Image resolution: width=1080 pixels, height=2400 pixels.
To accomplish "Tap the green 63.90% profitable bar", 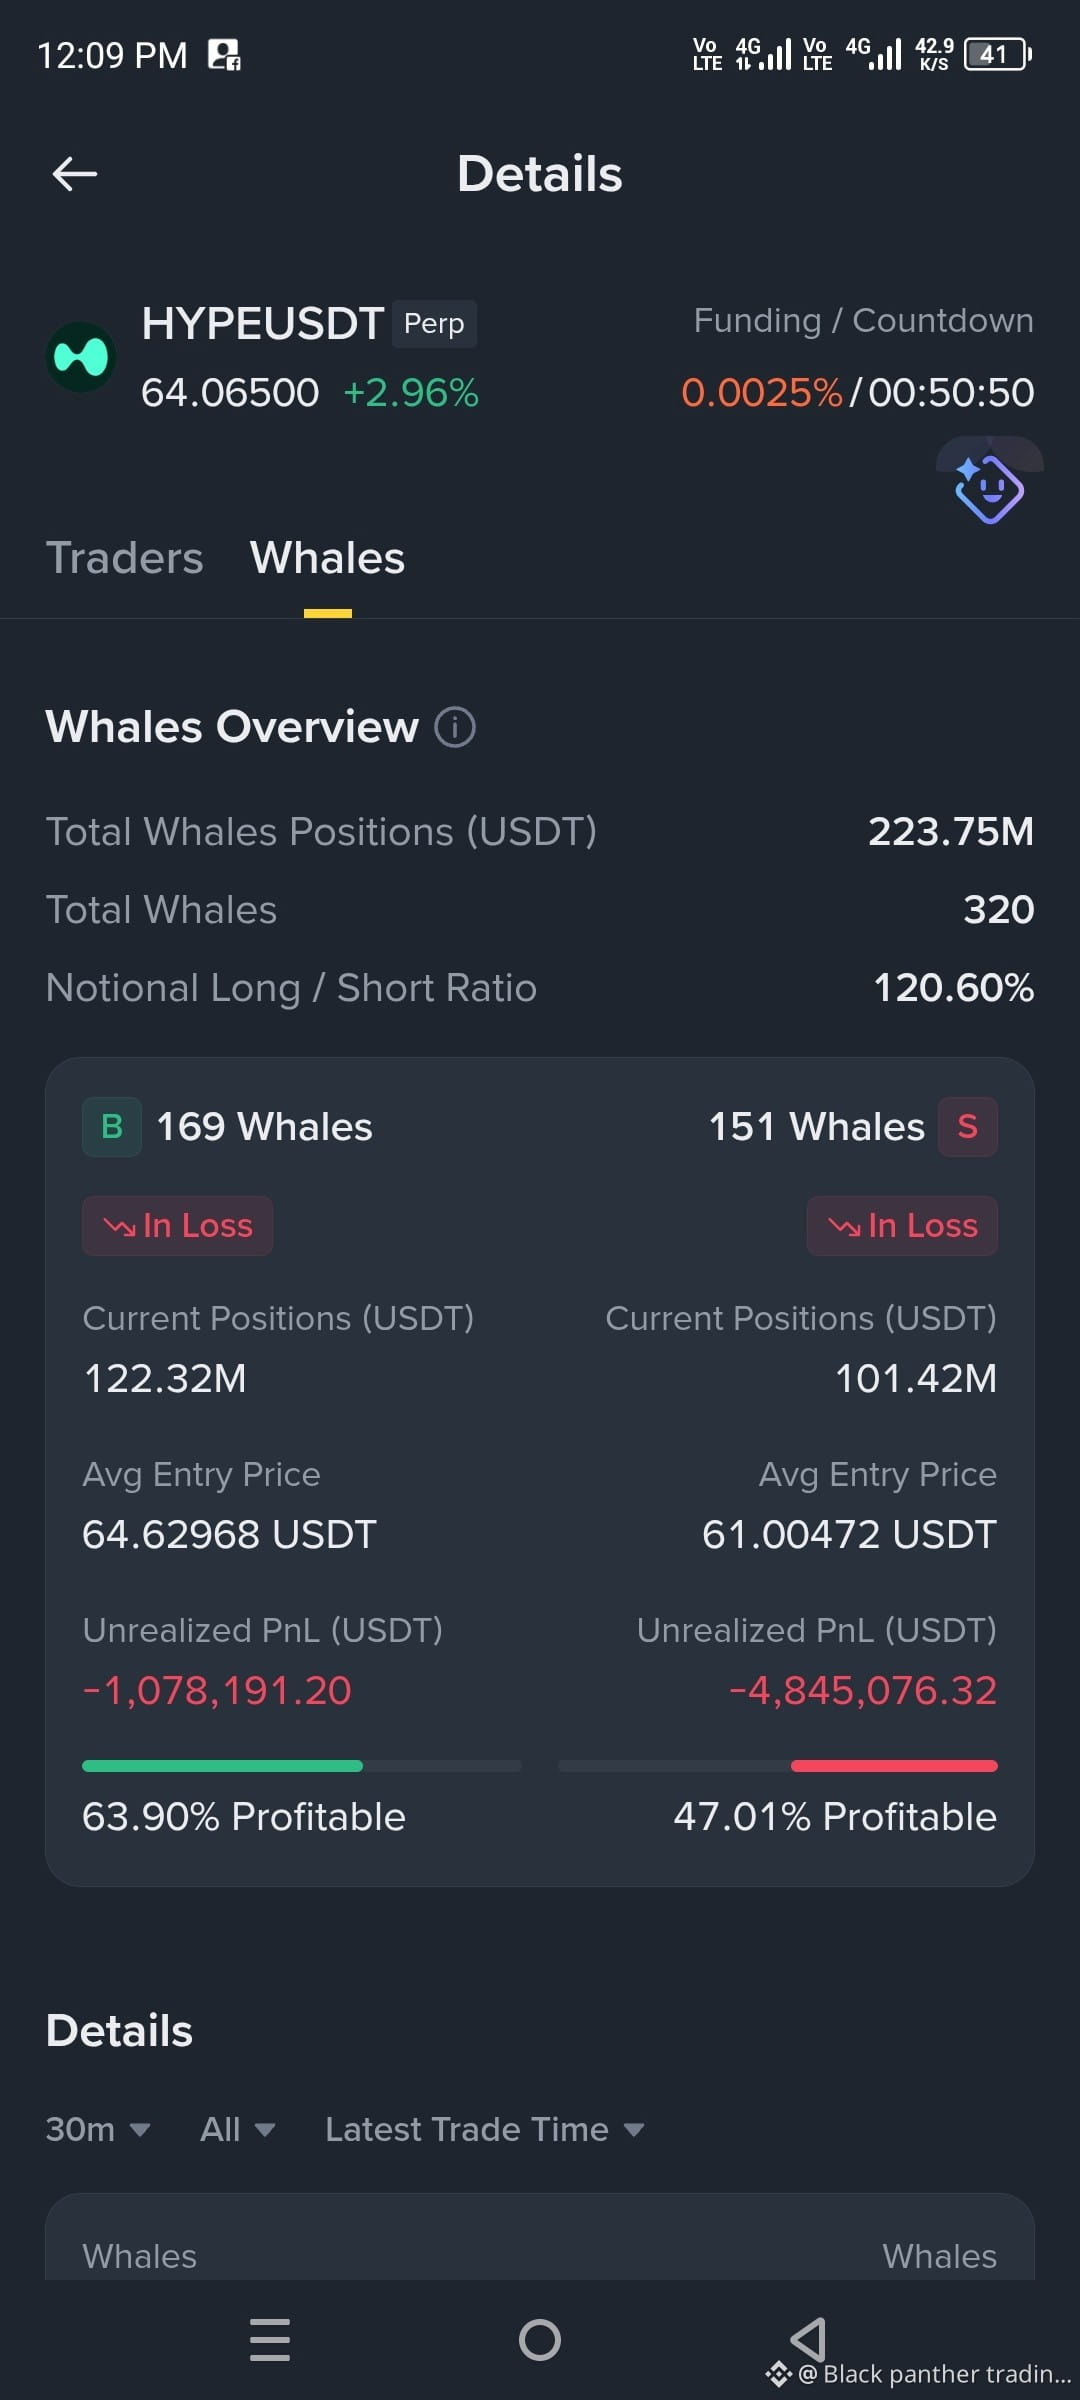I will tap(222, 1766).
